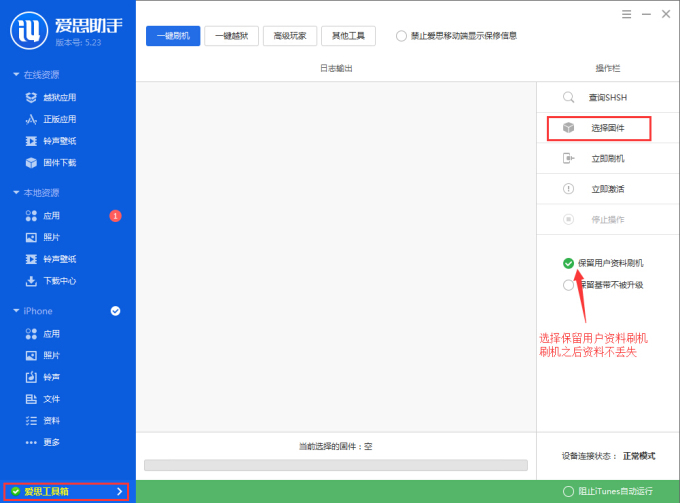Click the 立即激活 activate icon
Image resolution: width=680 pixels, height=503 pixels.
pyautogui.click(x=568, y=189)
